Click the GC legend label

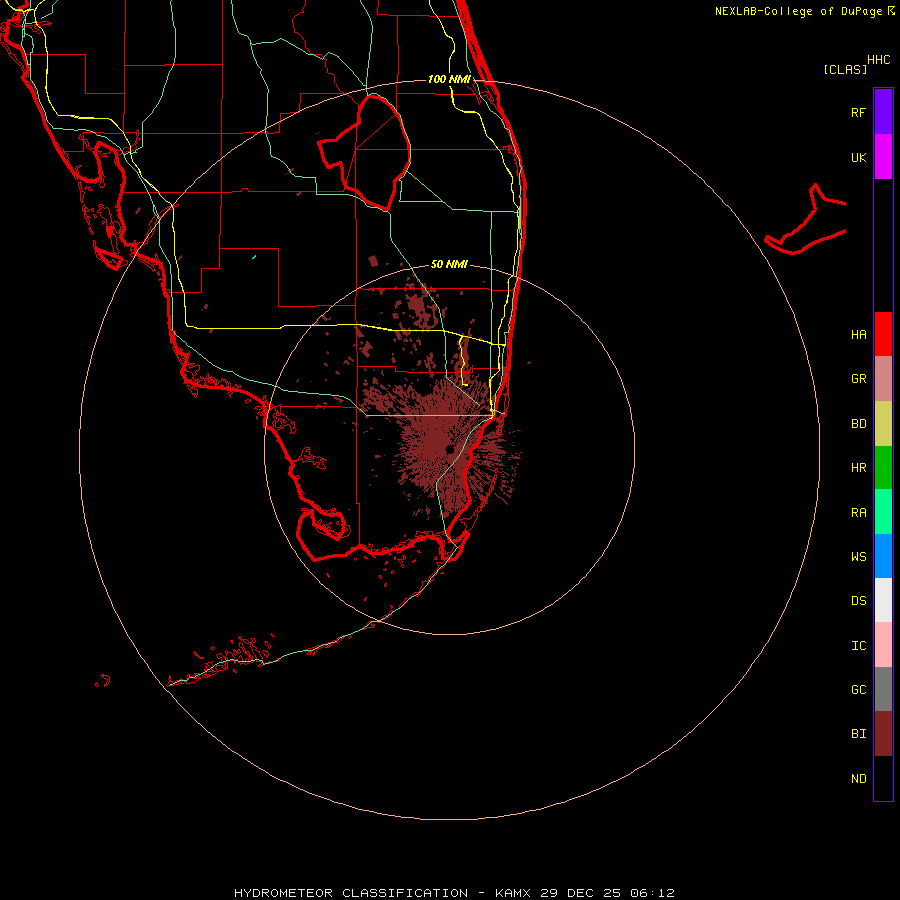(x=858, y=689)
